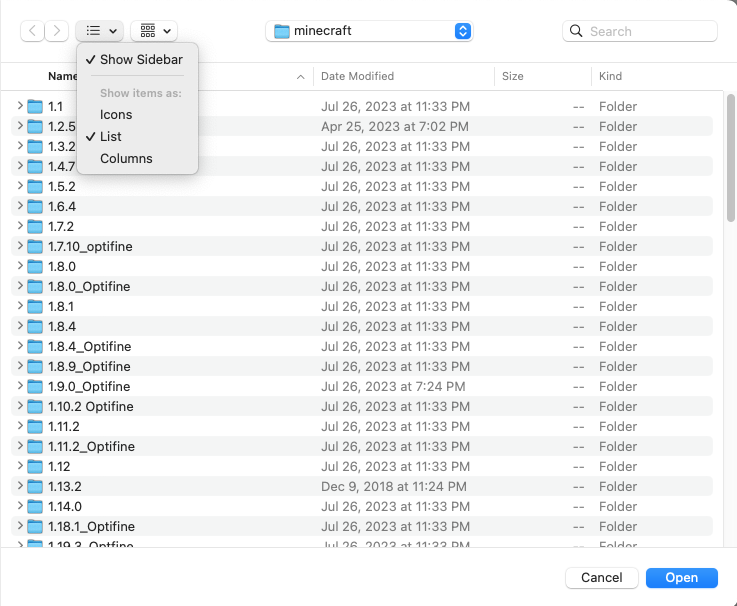Click the Jul 26, 2023 7:24 PM date
The width and height of the screenshot is (737, 606).
coord(393,386)
